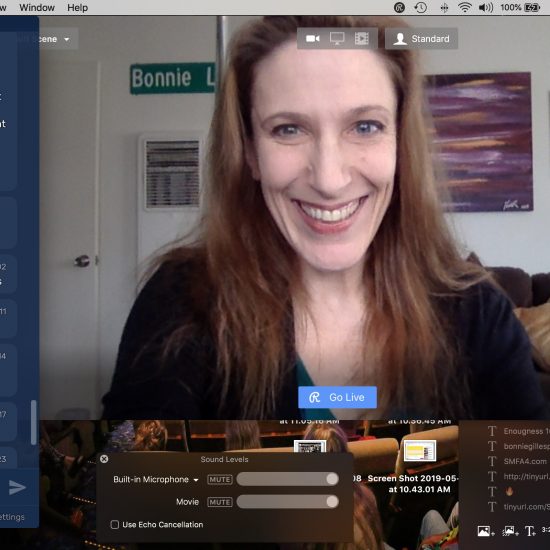Viewport: 550px width, 550px height.
Task: Select the camera video source icon
Action: pyautogui.click(x=313, y=39)
